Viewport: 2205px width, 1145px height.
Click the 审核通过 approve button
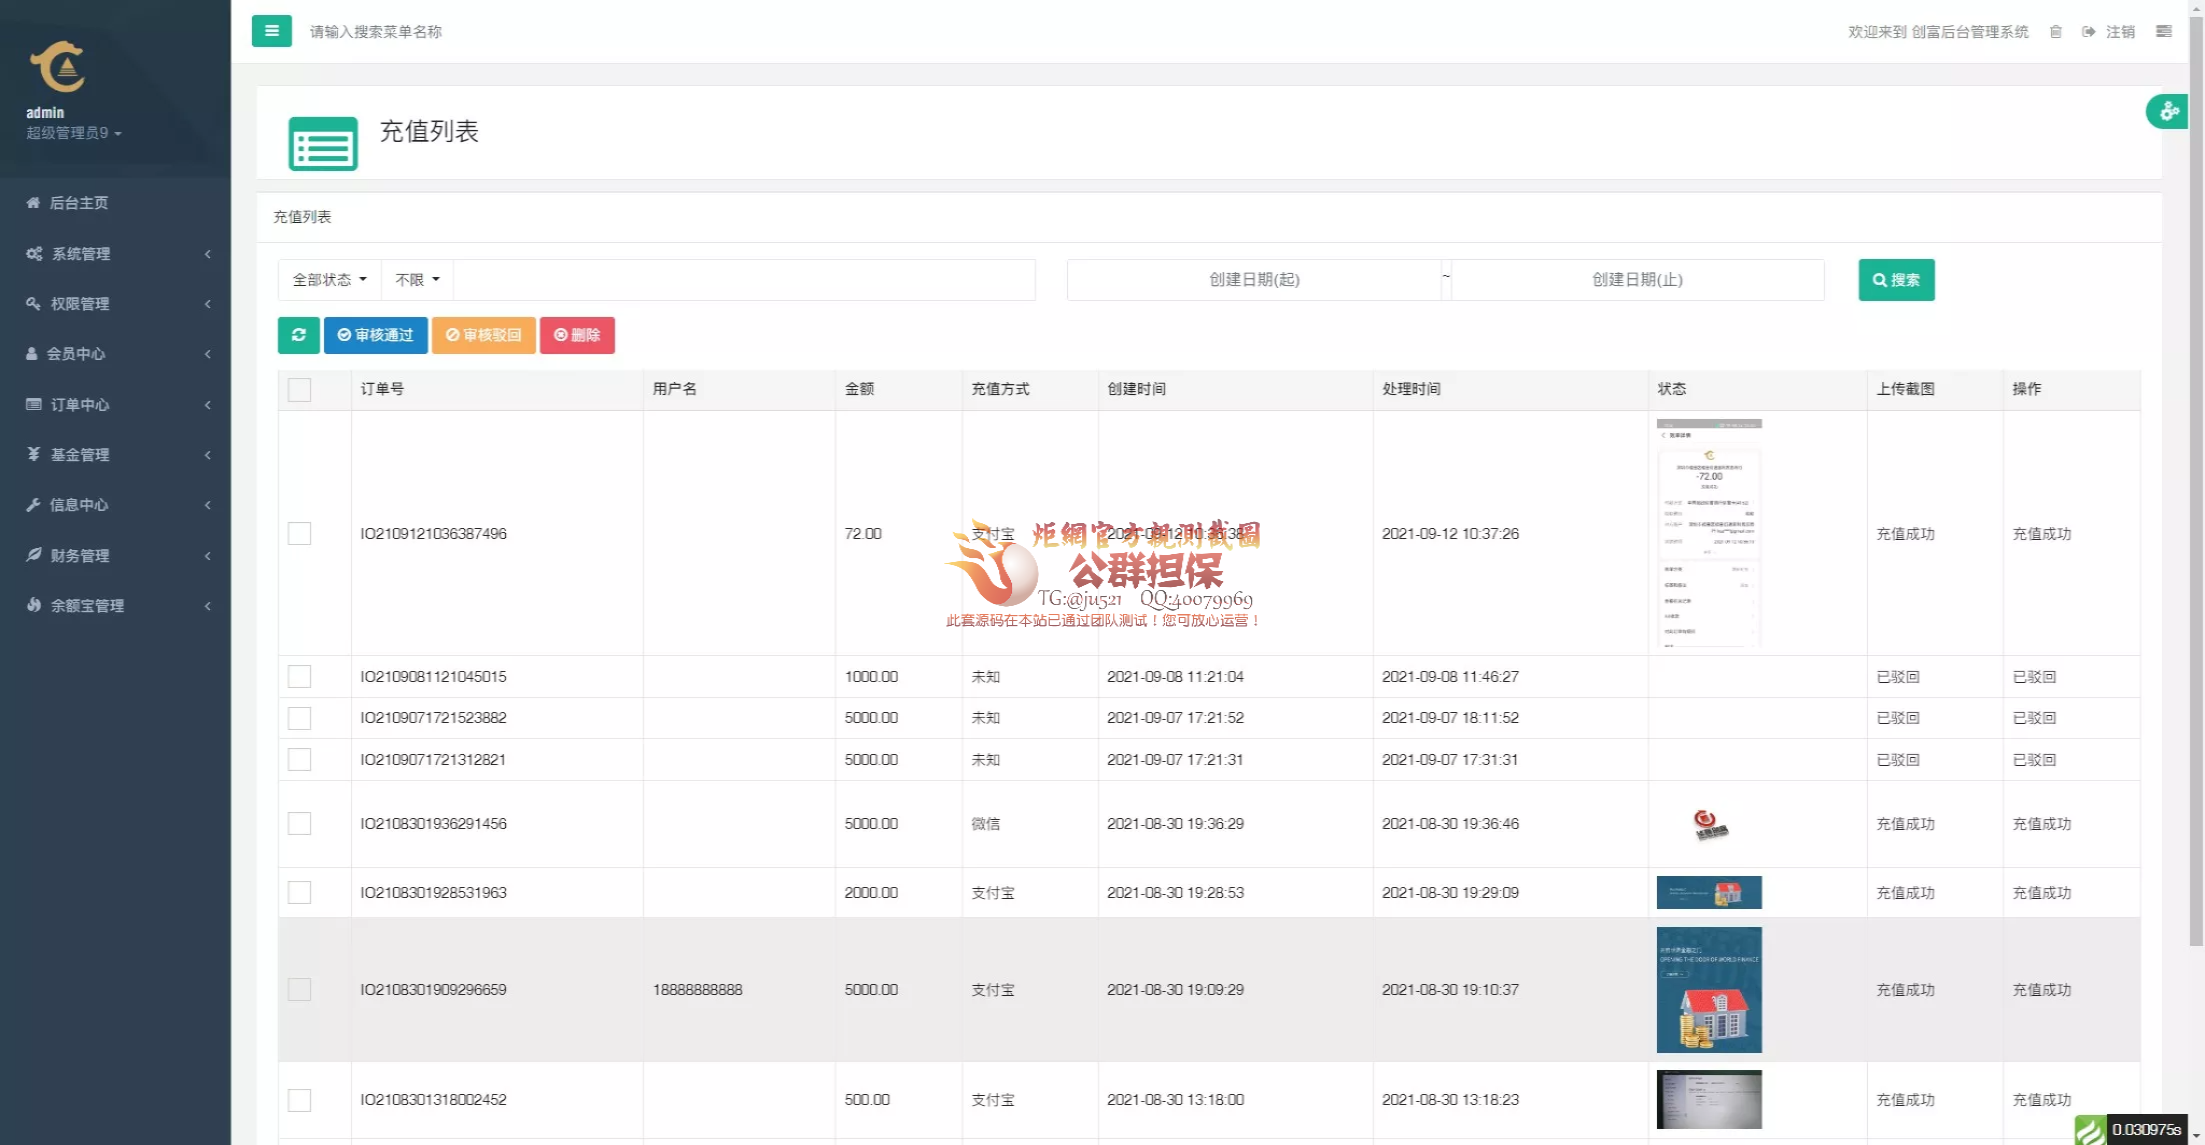click(375, 335)
